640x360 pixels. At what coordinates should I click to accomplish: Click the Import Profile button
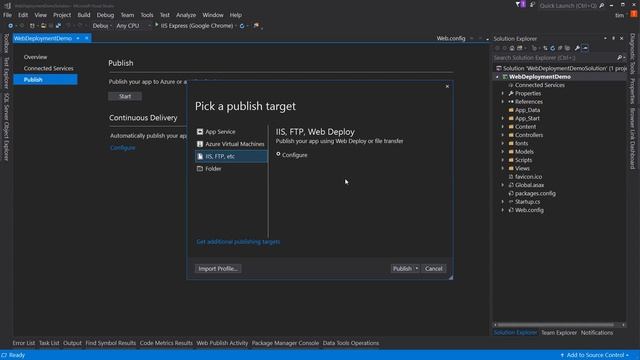coord(218,269)
